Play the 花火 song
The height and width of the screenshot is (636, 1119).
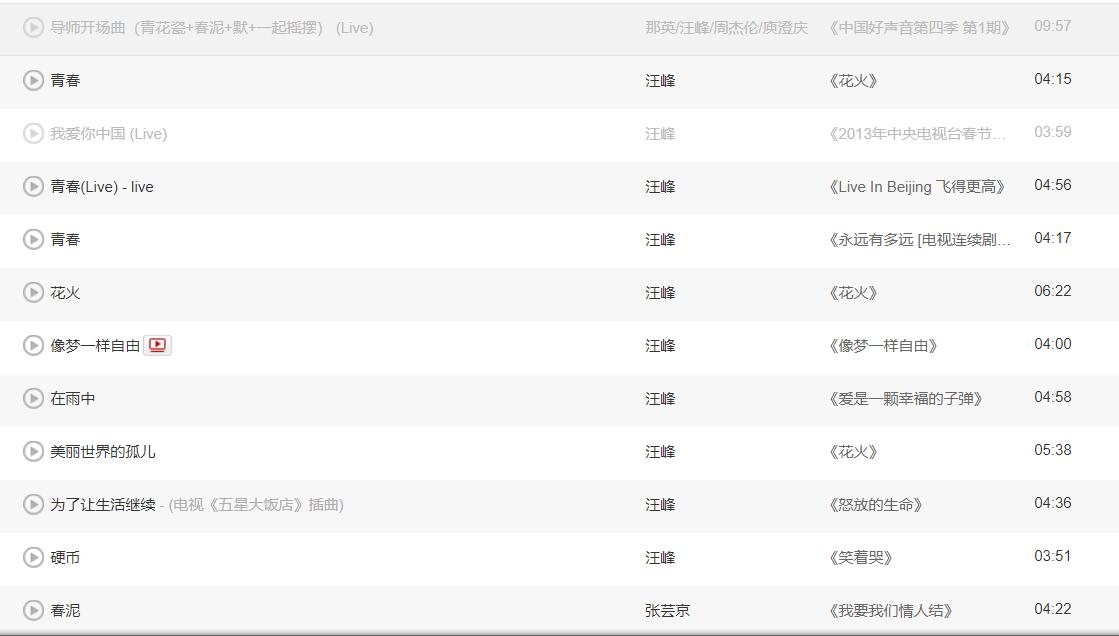click(x=33, y=293)
